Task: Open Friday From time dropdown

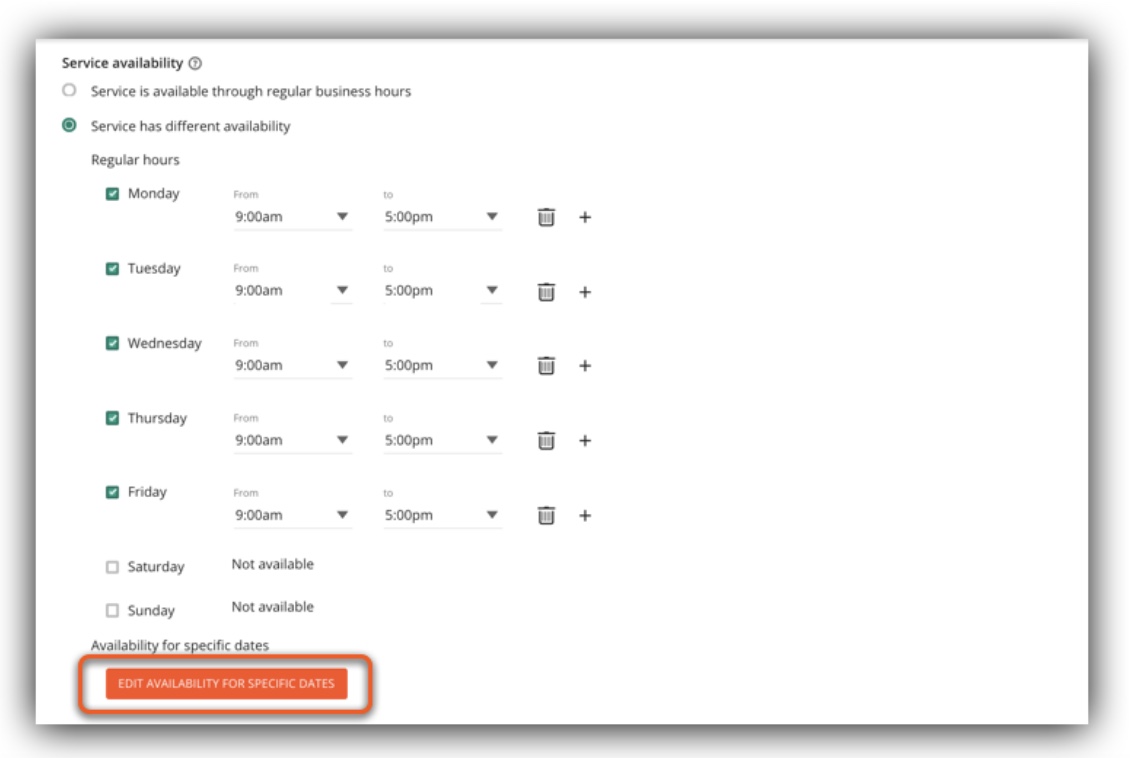Action: [293, 515]
